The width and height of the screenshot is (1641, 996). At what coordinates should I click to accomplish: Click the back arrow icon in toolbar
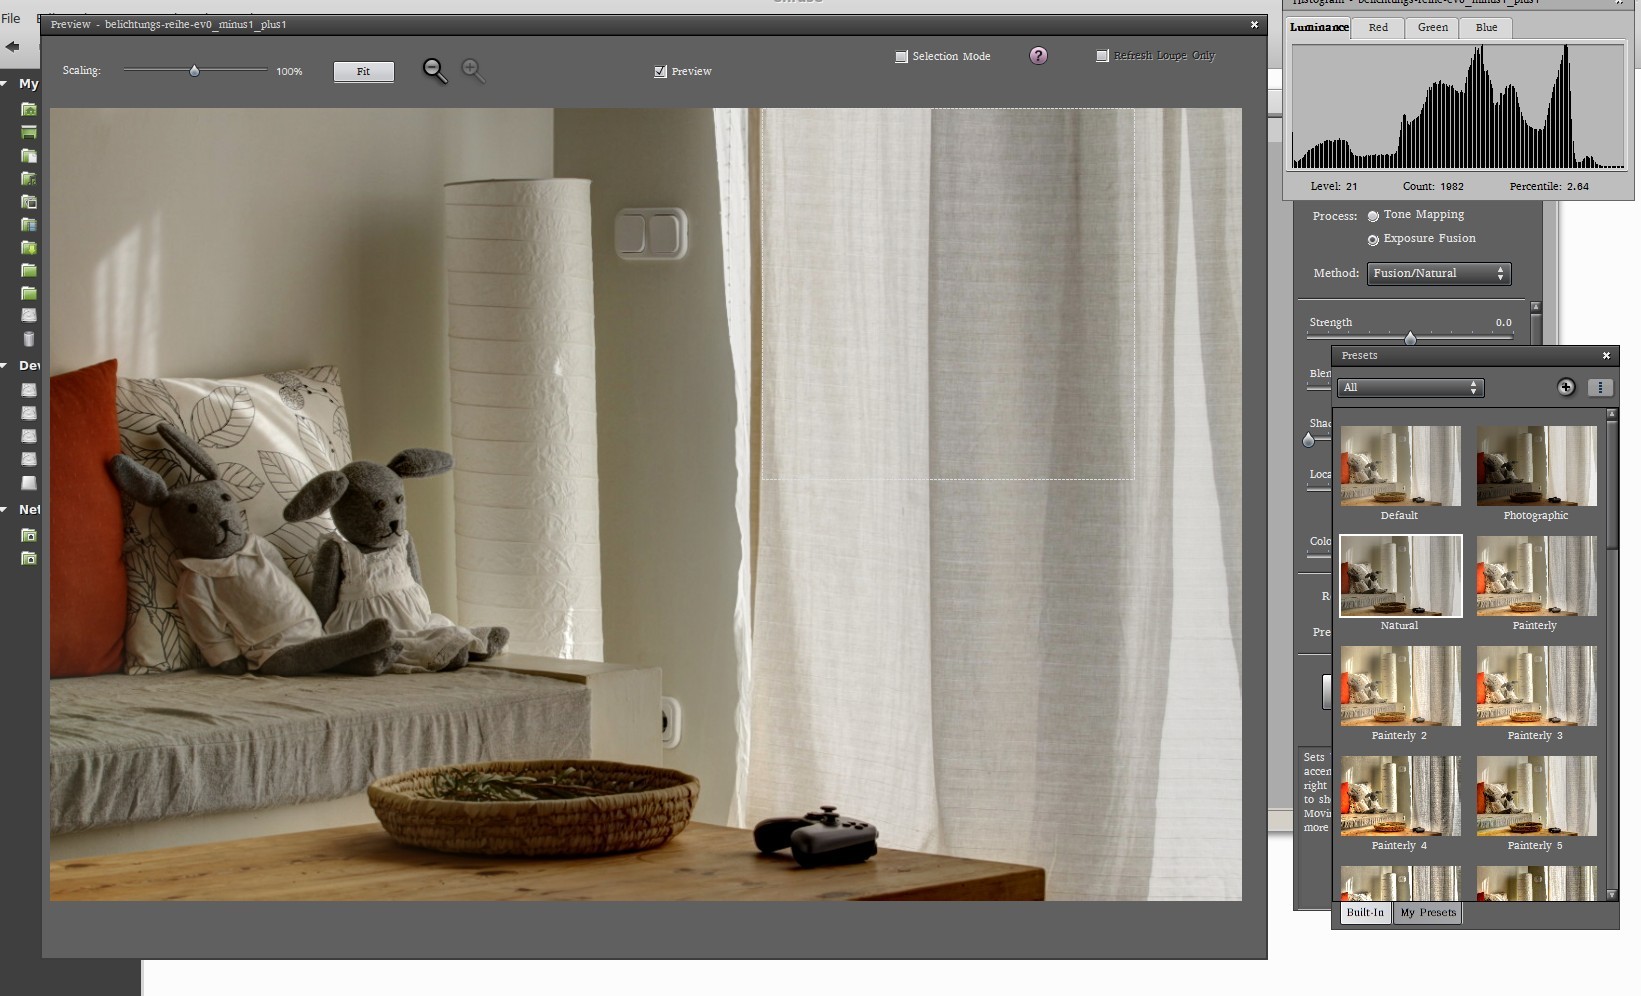pos(13,46)
